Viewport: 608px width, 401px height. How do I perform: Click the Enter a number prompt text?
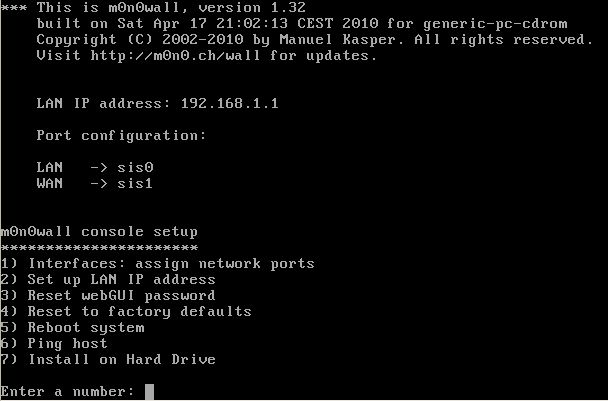67,392
